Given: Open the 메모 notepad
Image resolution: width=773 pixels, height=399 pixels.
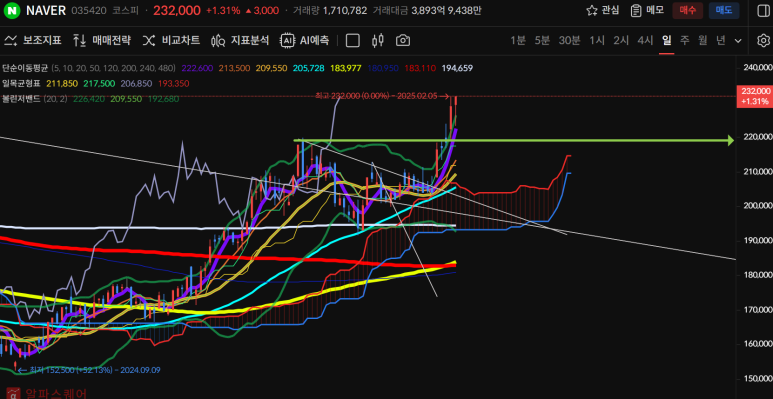Looking at the screenshot, I should tap(647, 10).
